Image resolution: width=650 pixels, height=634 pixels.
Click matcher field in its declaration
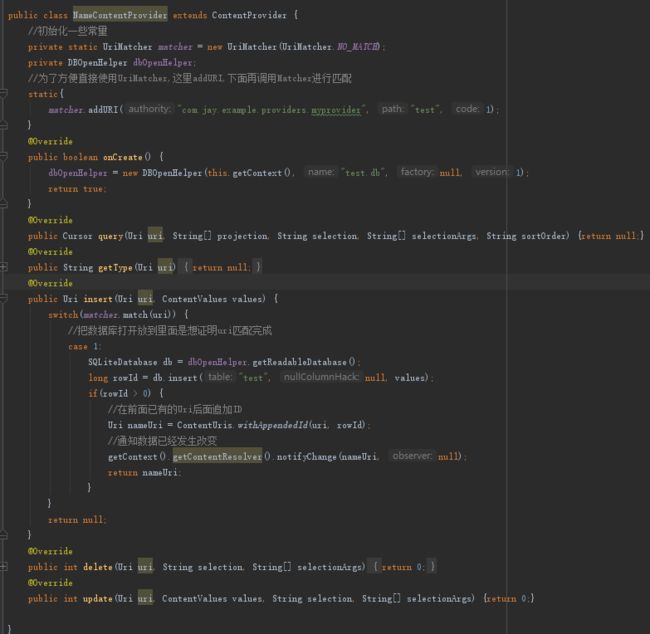pos(175,46)
